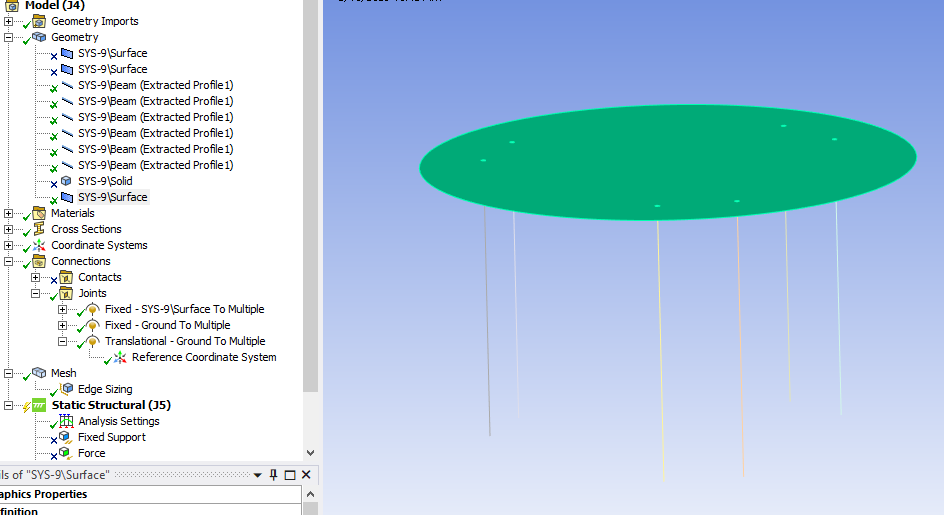Collapse the Translational - Ground To Multiple joint

click(x=62, y=342)
